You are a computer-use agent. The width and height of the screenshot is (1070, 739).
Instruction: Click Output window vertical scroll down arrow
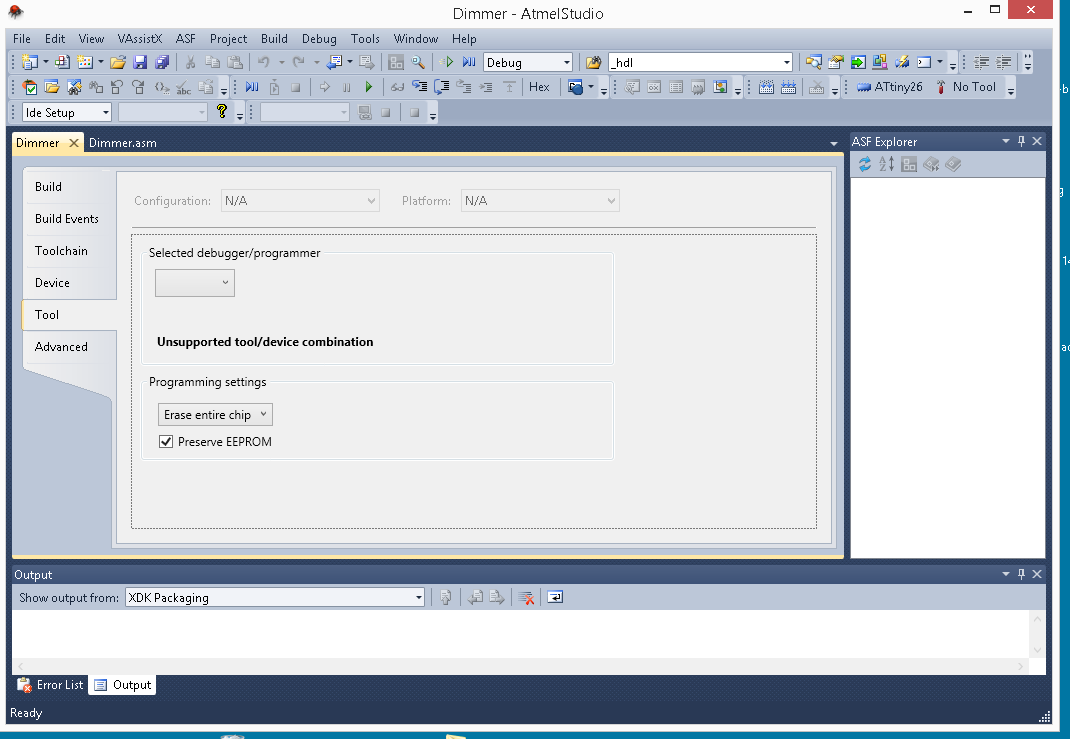click(1037, 650)
